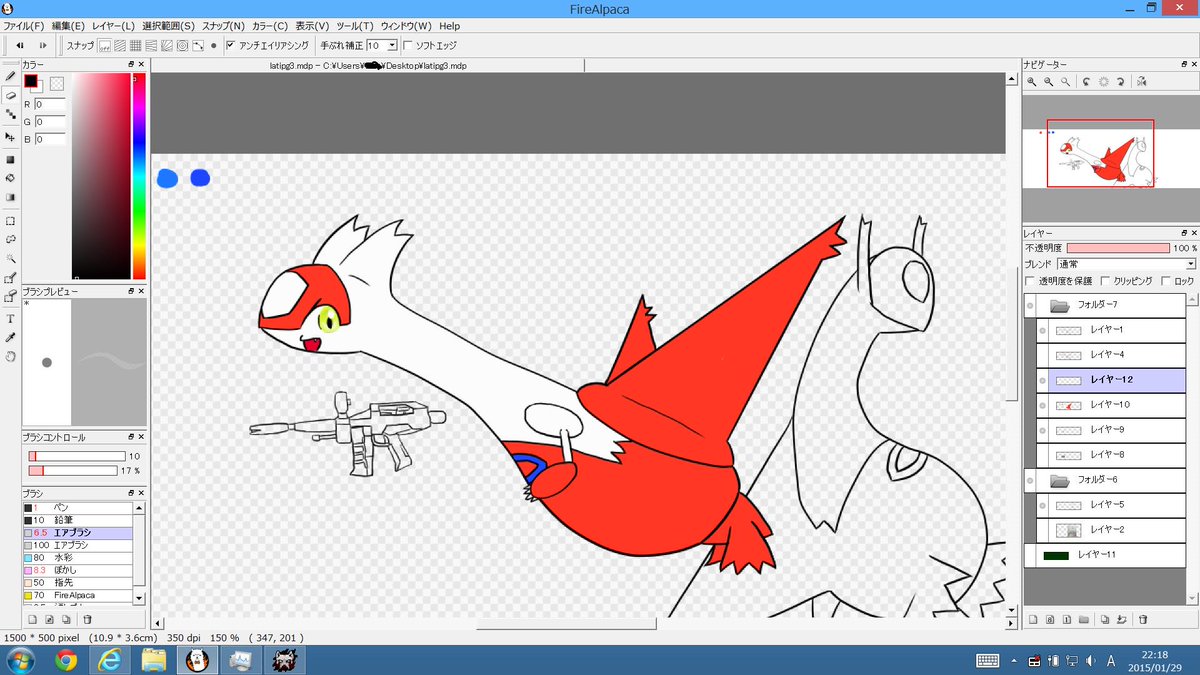The image size is (1200, 675).
Task: Enable the ソフトエッジ checkbox
Action: (x=407, y=45)
